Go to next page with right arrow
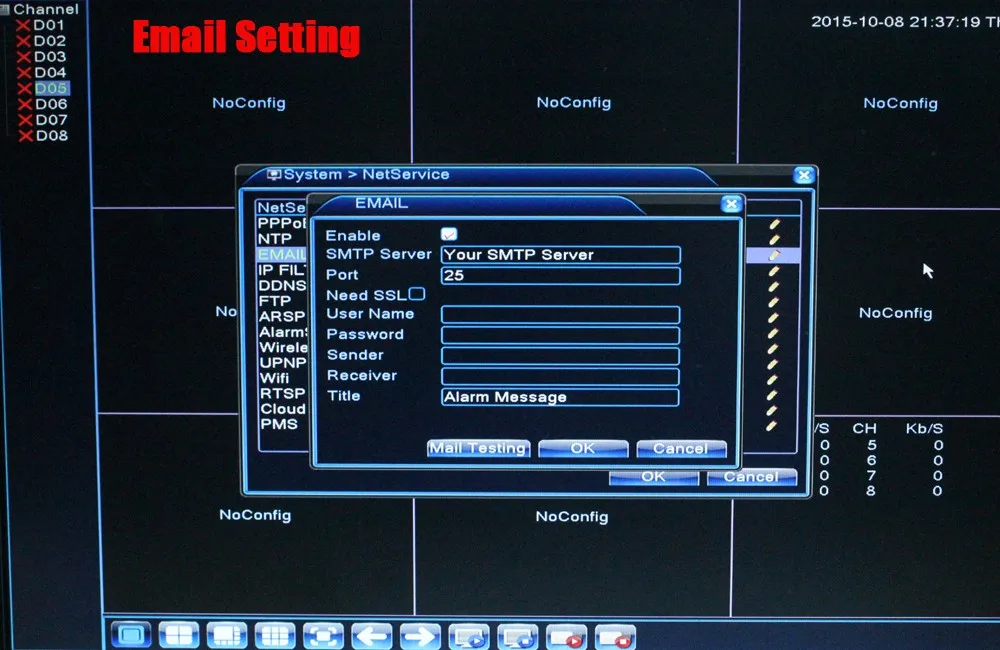 point(420,635)
